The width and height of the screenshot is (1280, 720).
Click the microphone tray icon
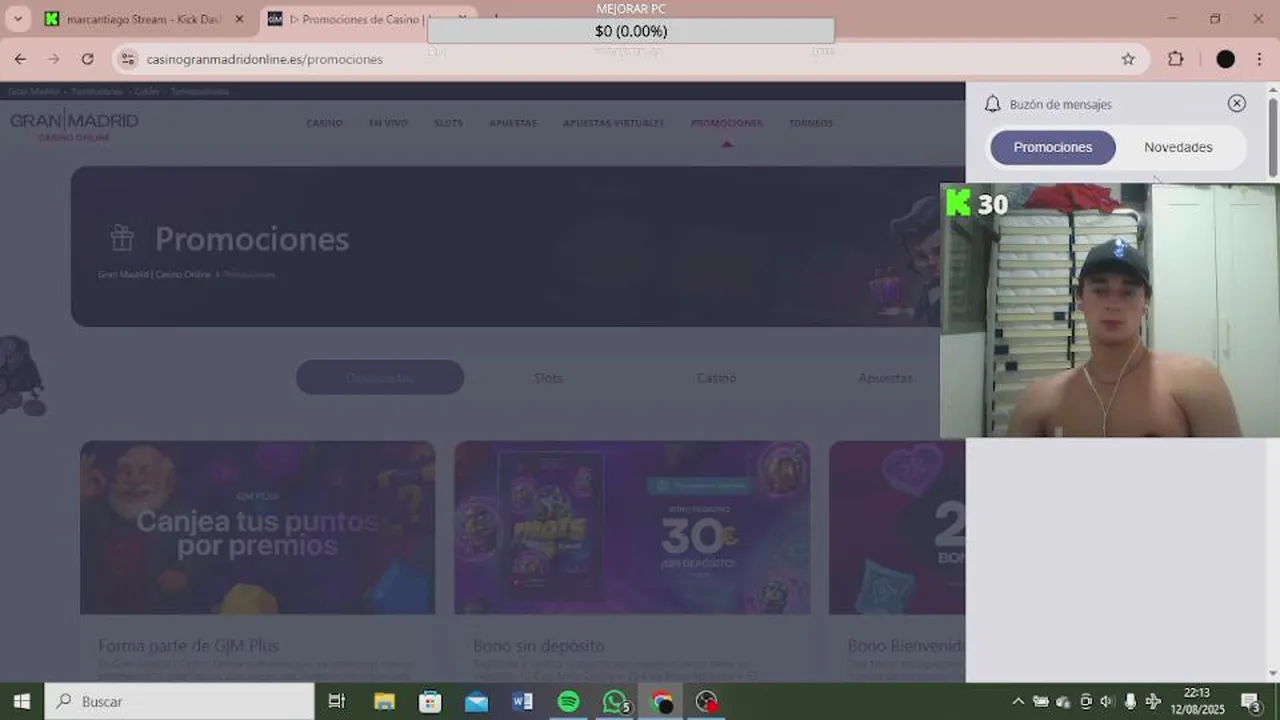click(1130, 702)
